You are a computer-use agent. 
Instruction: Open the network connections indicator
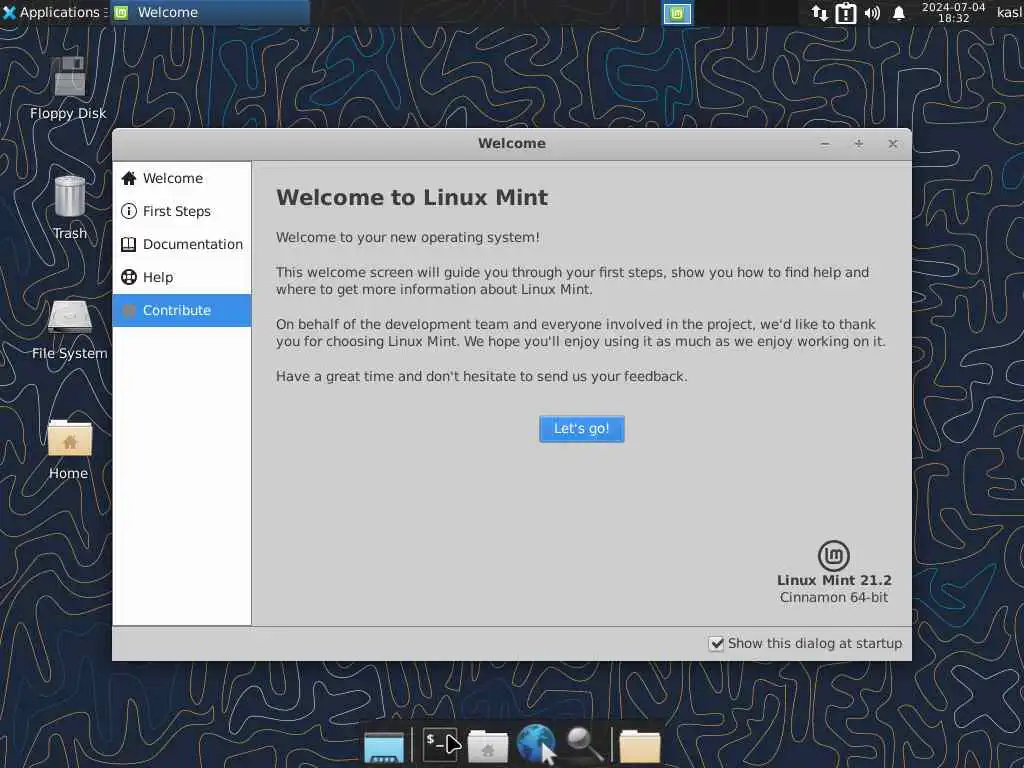(x=819, y=13)
